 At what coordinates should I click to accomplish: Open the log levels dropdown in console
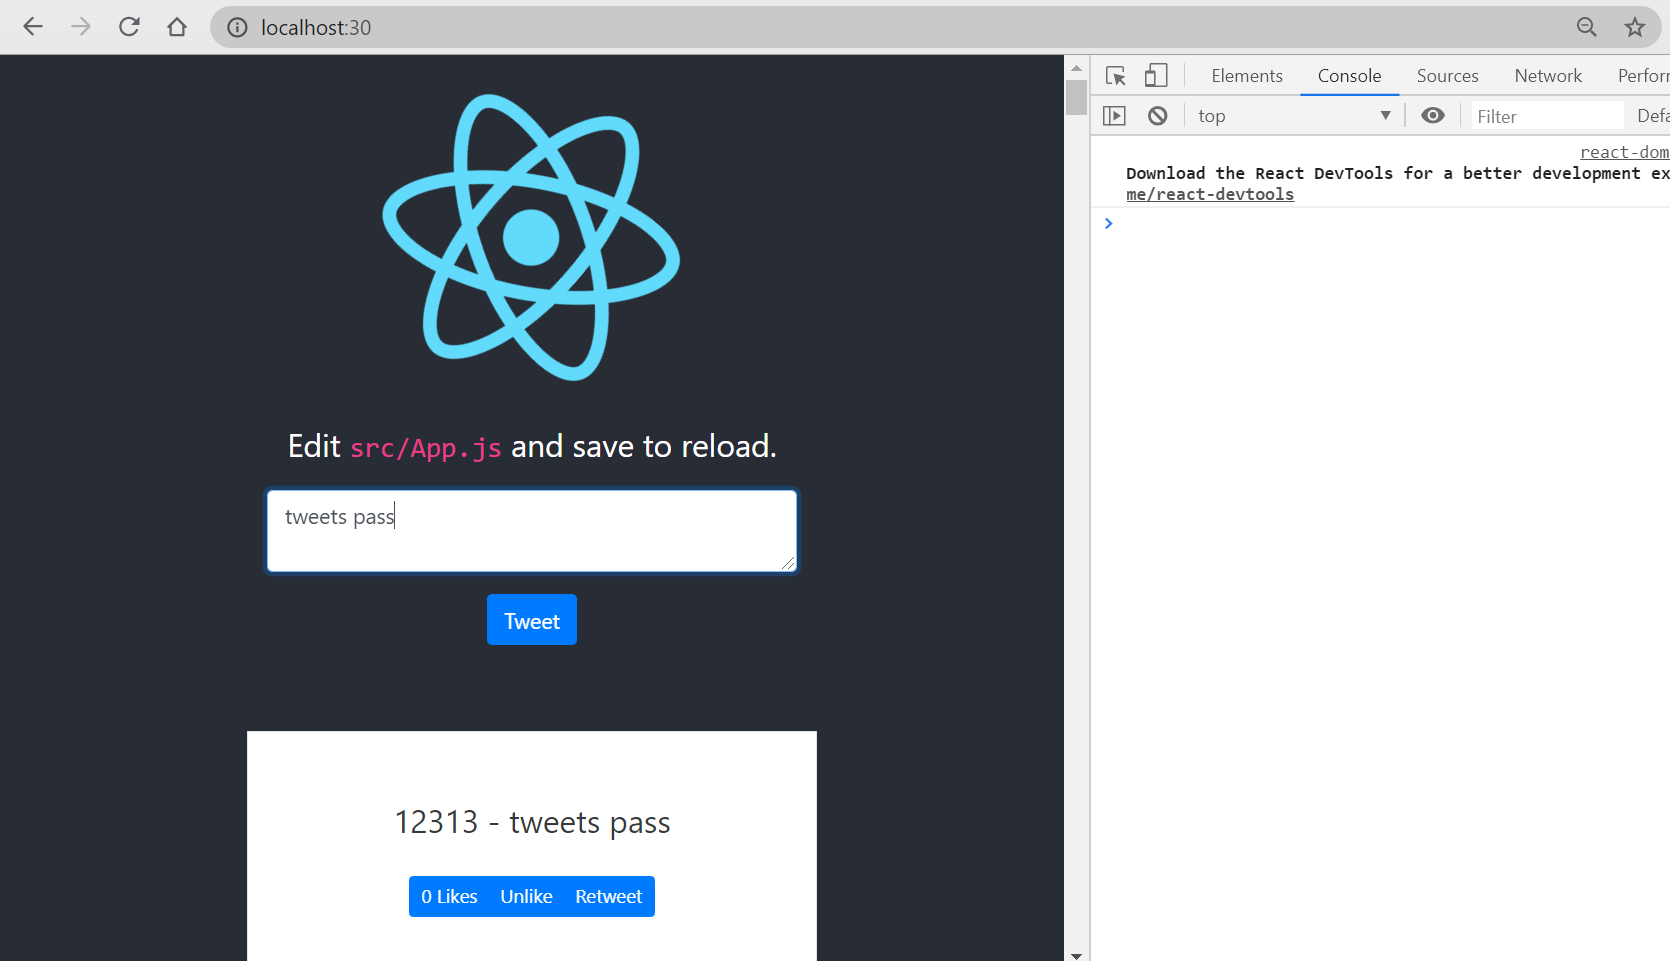tap(1652, 116)
